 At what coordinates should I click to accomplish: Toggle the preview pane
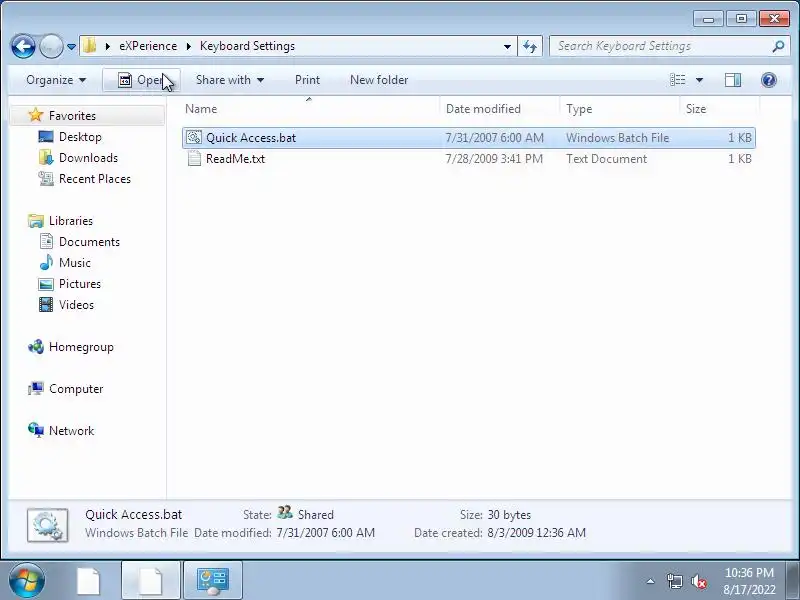[733, 80]
